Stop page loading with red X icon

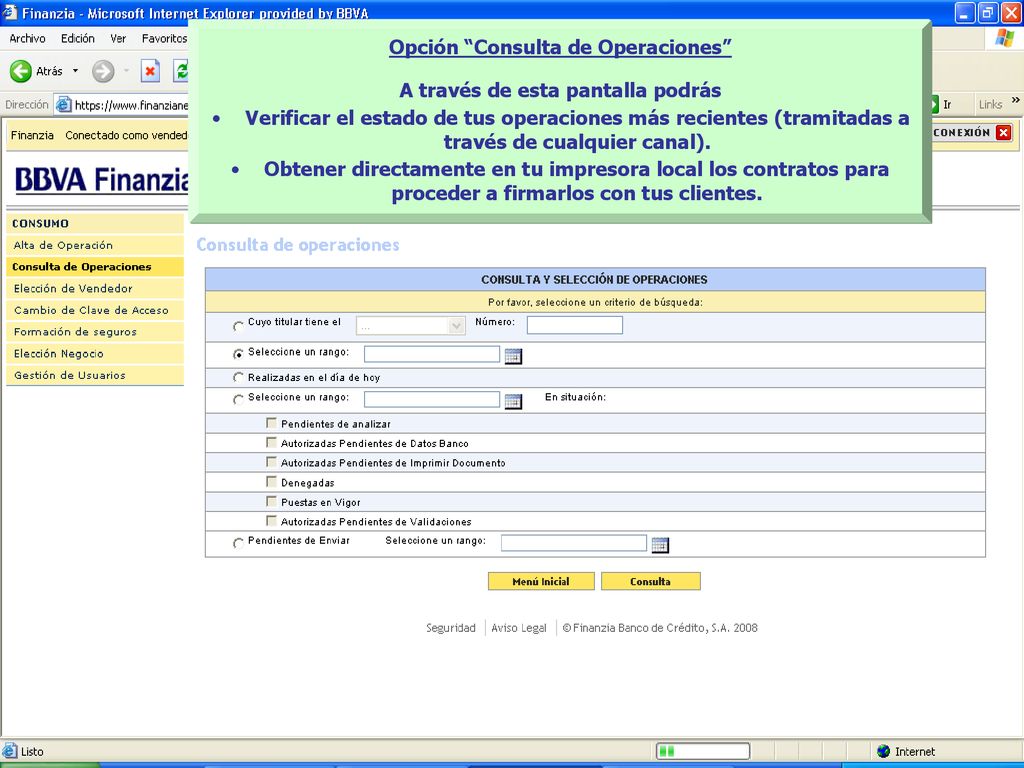tap(150, 71)
